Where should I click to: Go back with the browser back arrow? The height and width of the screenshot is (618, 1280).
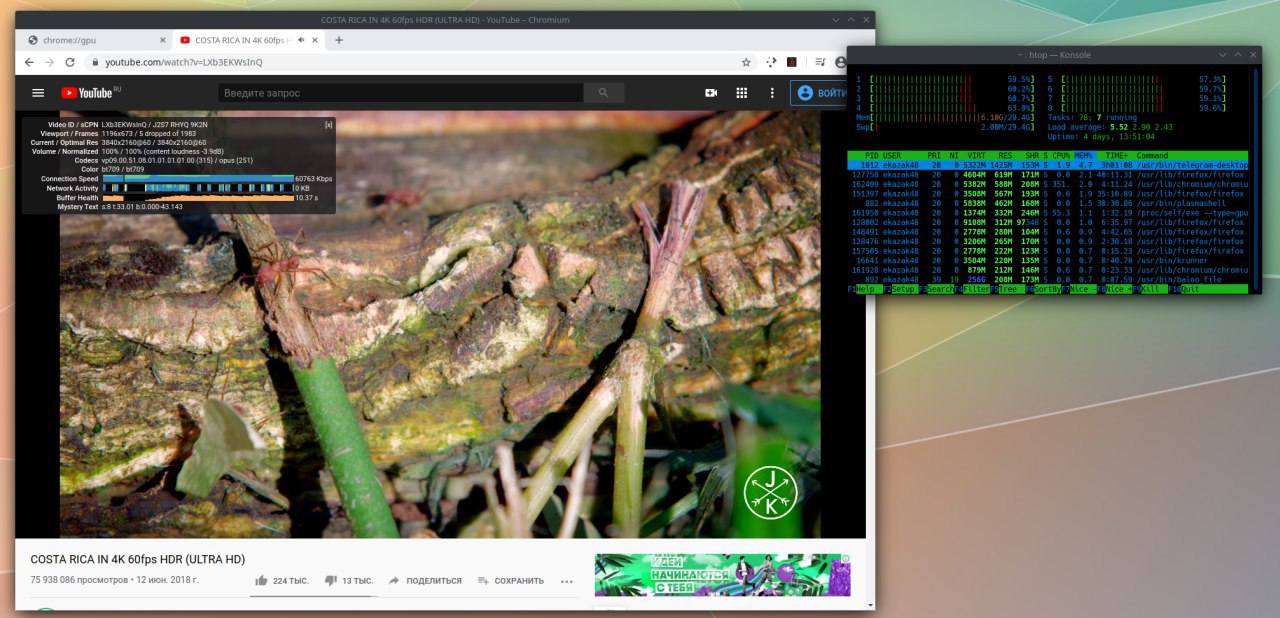pyautogui.click(x=27, y=62)
